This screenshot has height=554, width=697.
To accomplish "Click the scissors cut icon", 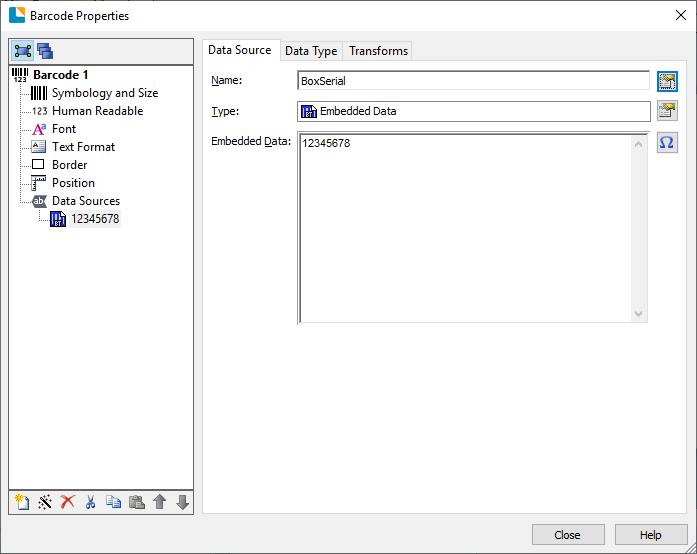I will click(90, 502).
